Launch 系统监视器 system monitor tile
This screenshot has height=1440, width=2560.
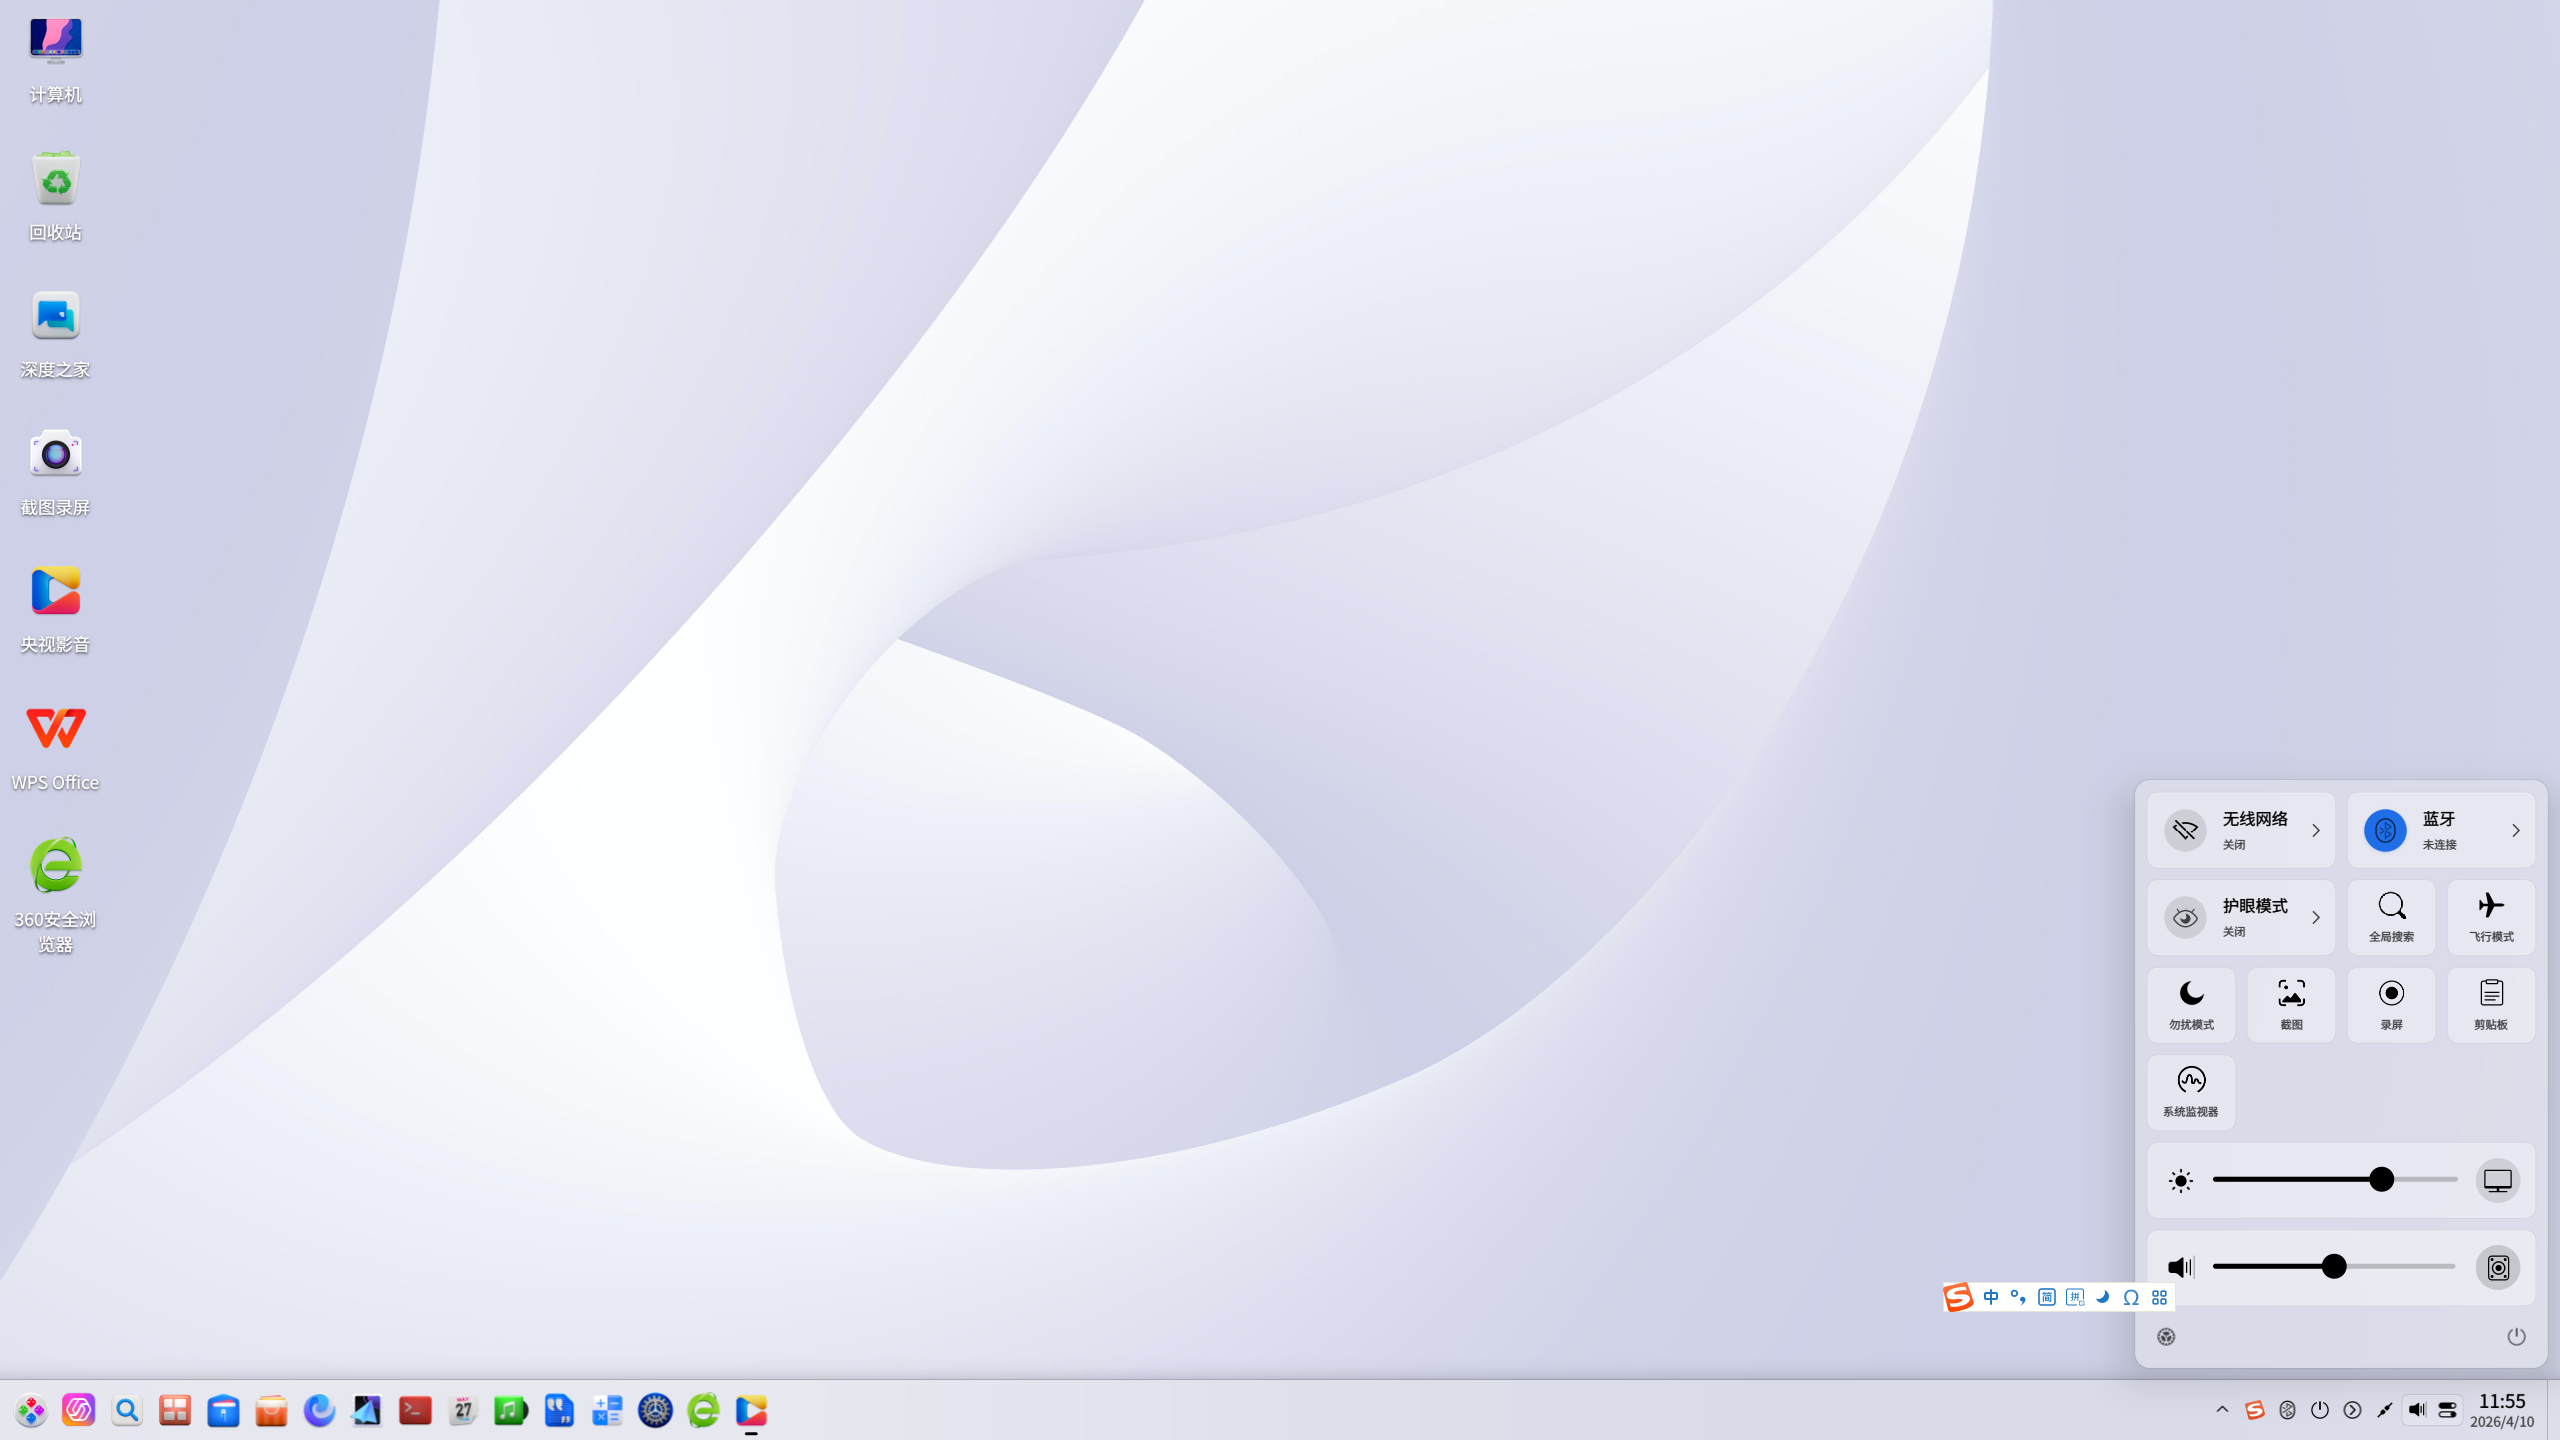pos(2191,1092)
